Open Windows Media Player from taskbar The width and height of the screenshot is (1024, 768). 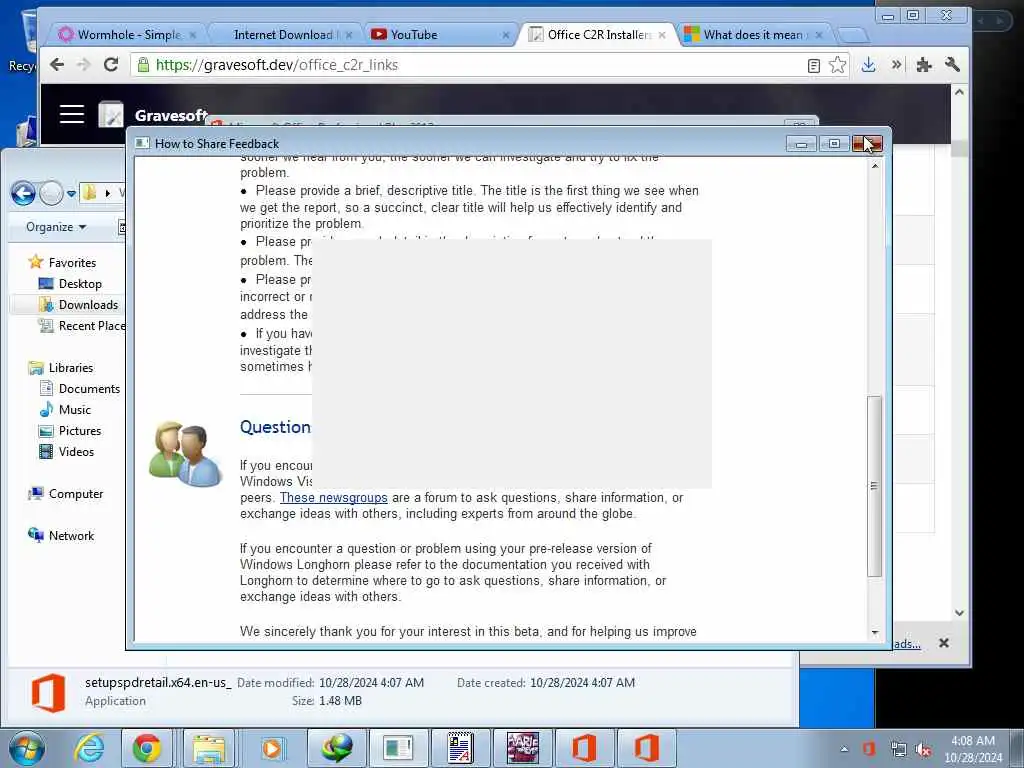(x=272, y=748)
